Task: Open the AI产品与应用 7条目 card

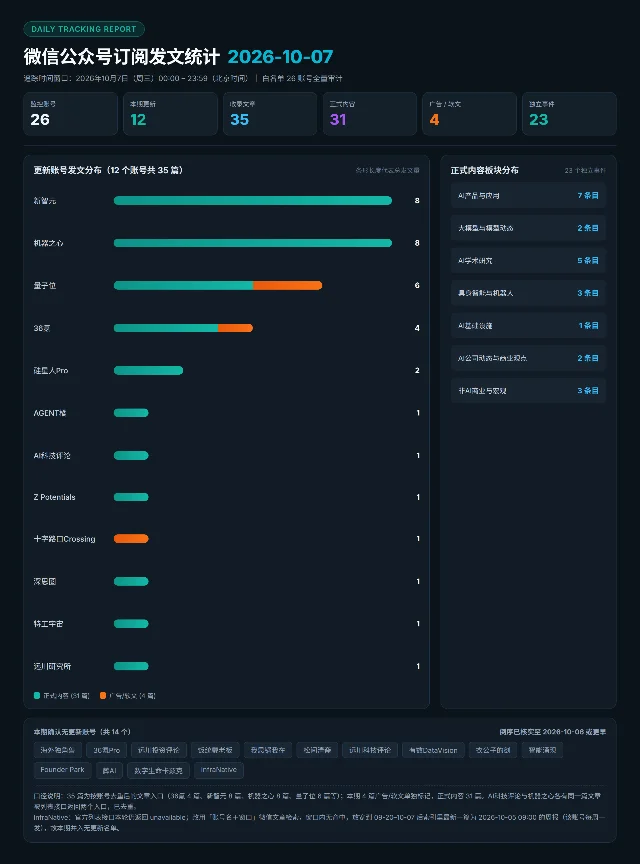Action: [x=528, y=196]
